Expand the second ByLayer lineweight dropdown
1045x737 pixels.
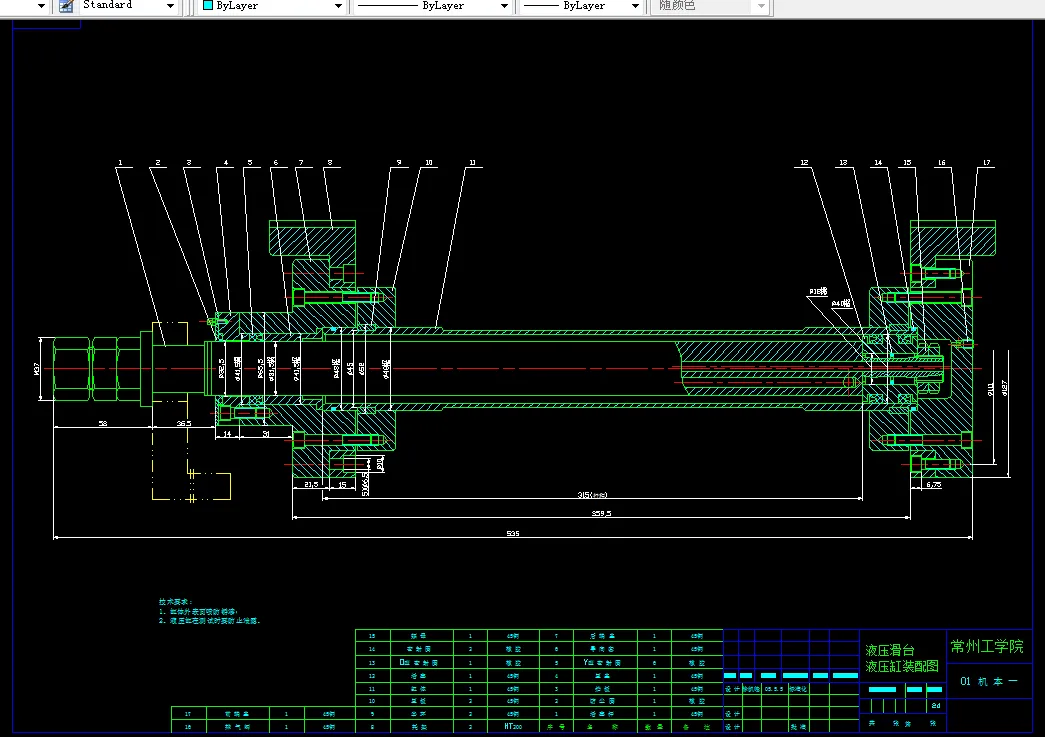(634, 6)
